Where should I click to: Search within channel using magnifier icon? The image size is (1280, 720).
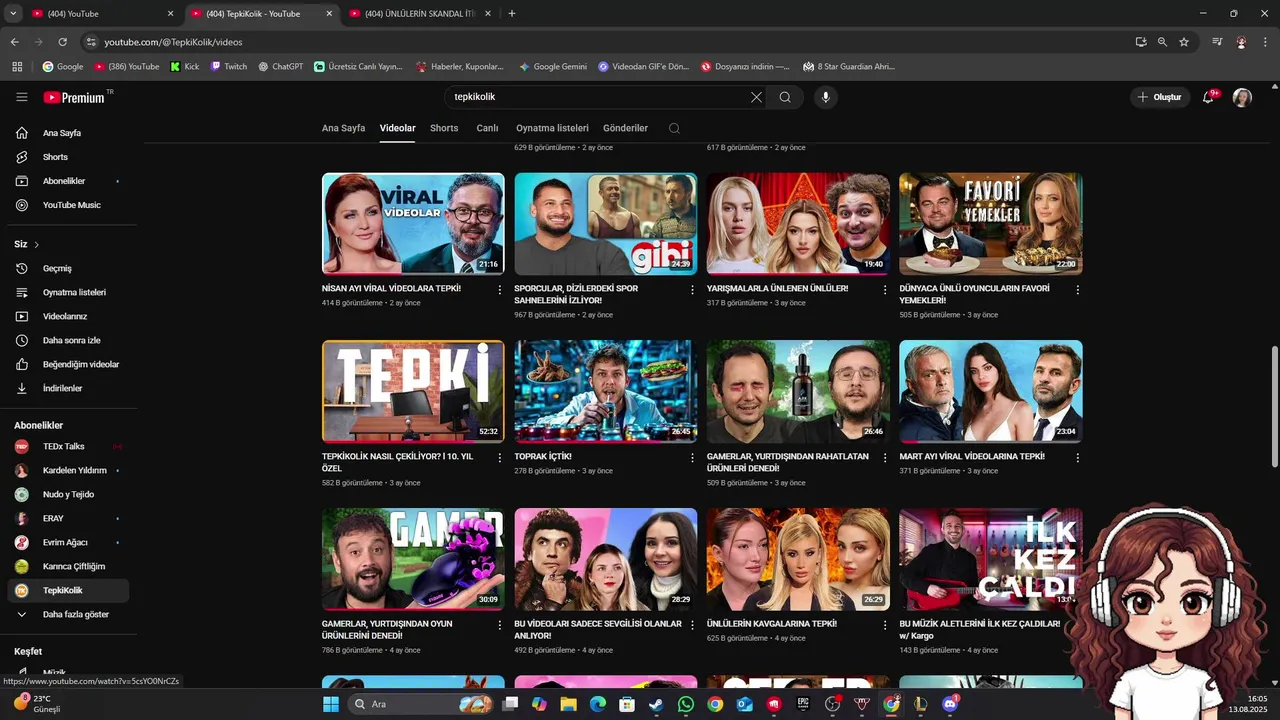point(674,128)
